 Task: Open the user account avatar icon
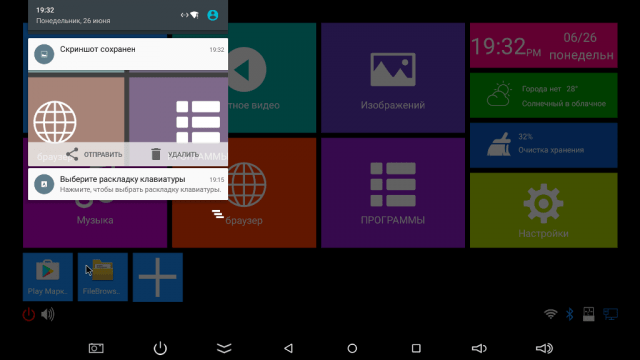(x=213, y=15)
